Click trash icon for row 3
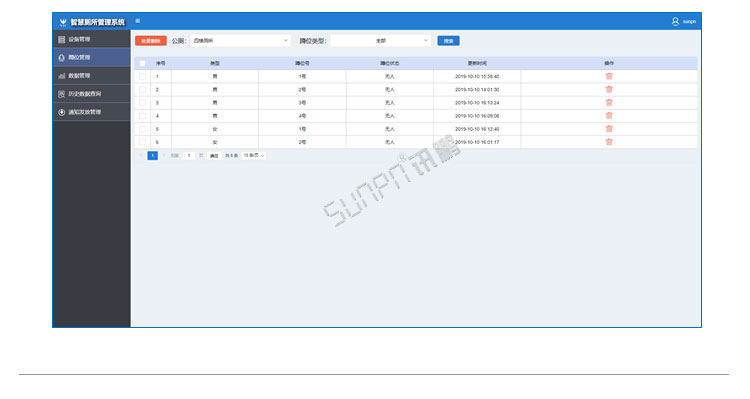The image size is (750, 399). pos(609,102)
